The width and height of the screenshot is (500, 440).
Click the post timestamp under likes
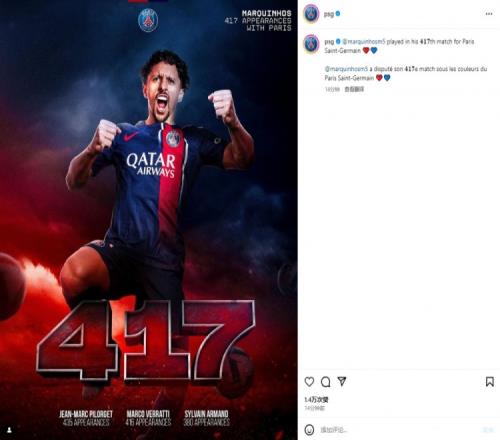[314, 408]
